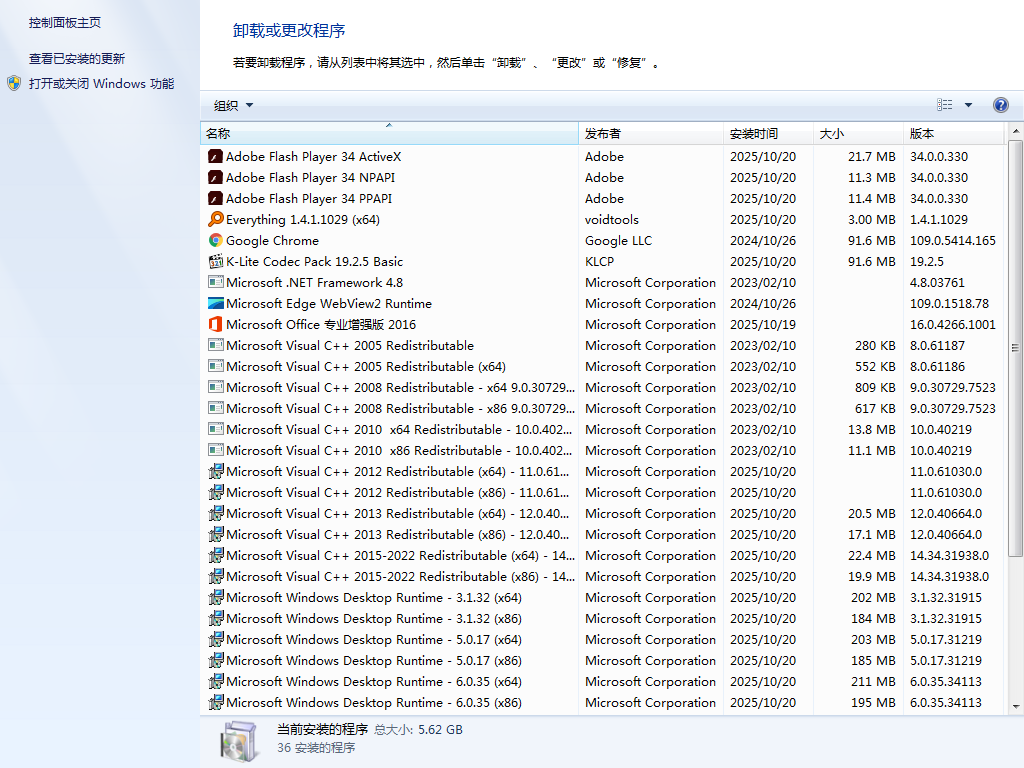Viewport: 1024px width, 768px height.
Task: Click the view layout icon in toolbar
Action: 945,105
